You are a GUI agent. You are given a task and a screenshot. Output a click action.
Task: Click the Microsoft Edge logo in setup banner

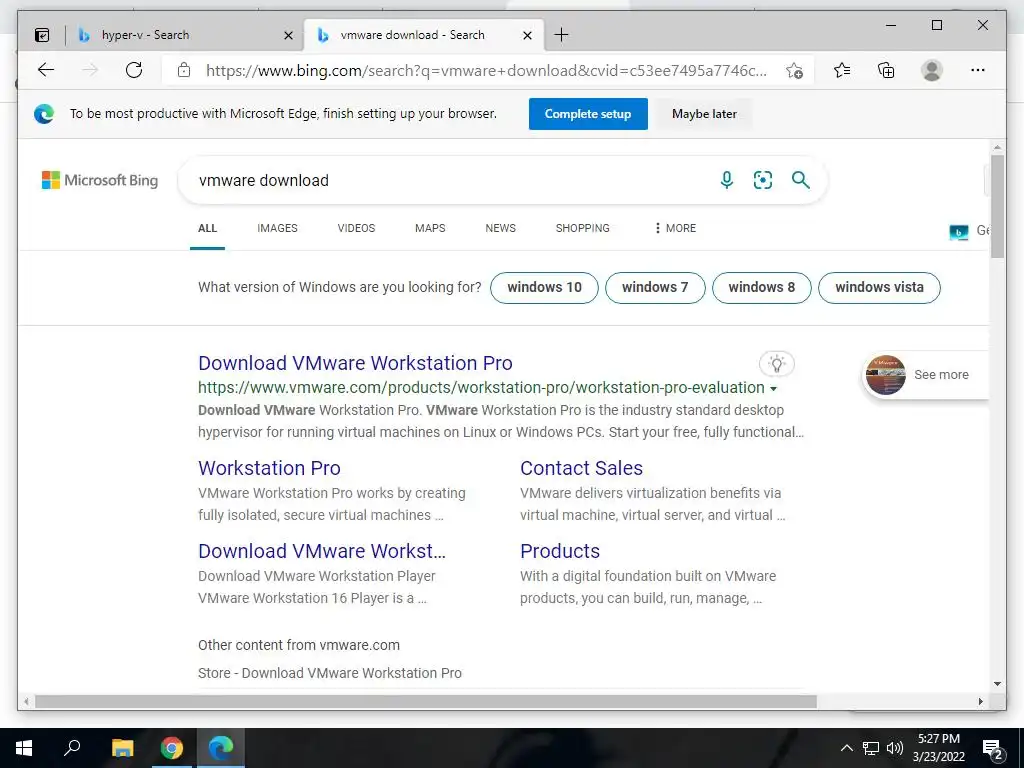coord(44,114)
